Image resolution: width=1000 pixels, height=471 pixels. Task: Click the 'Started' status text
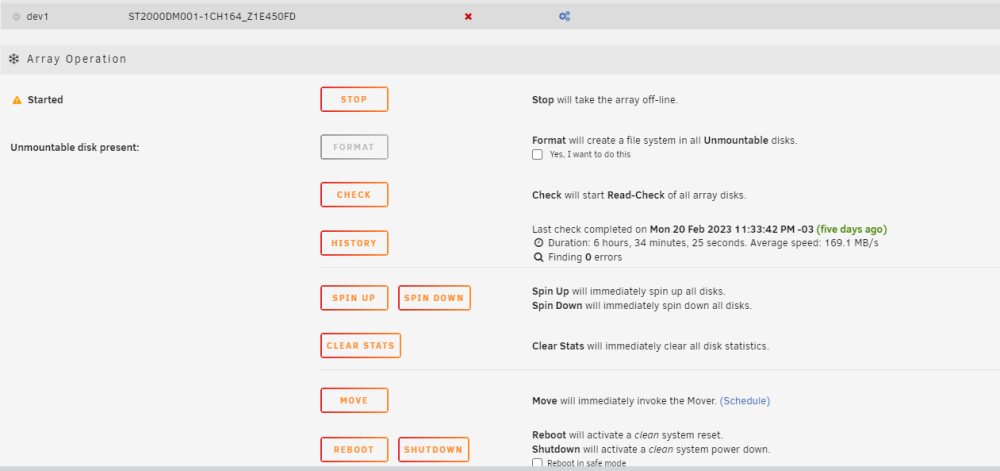(x=45, y=100)
